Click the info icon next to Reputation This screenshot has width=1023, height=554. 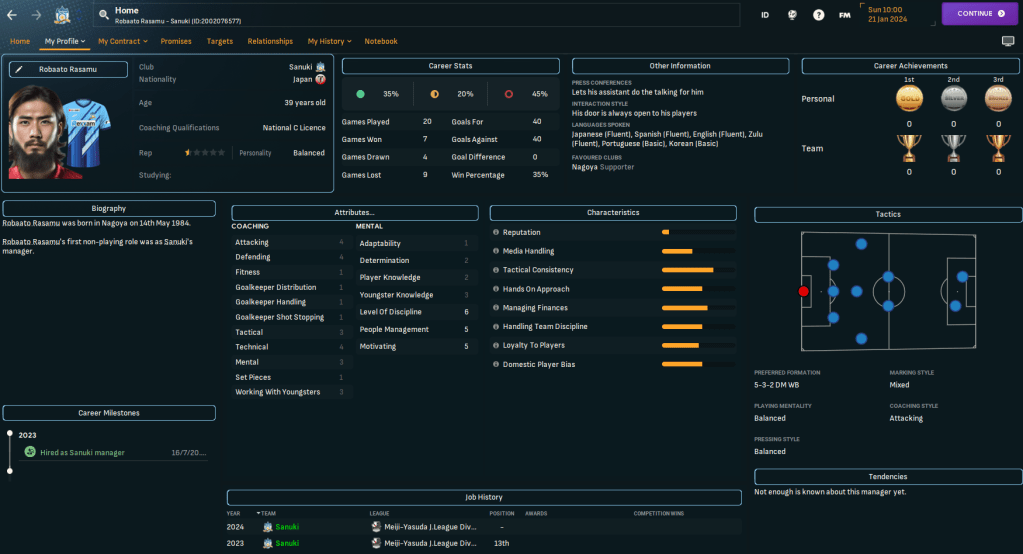(496, 232)
